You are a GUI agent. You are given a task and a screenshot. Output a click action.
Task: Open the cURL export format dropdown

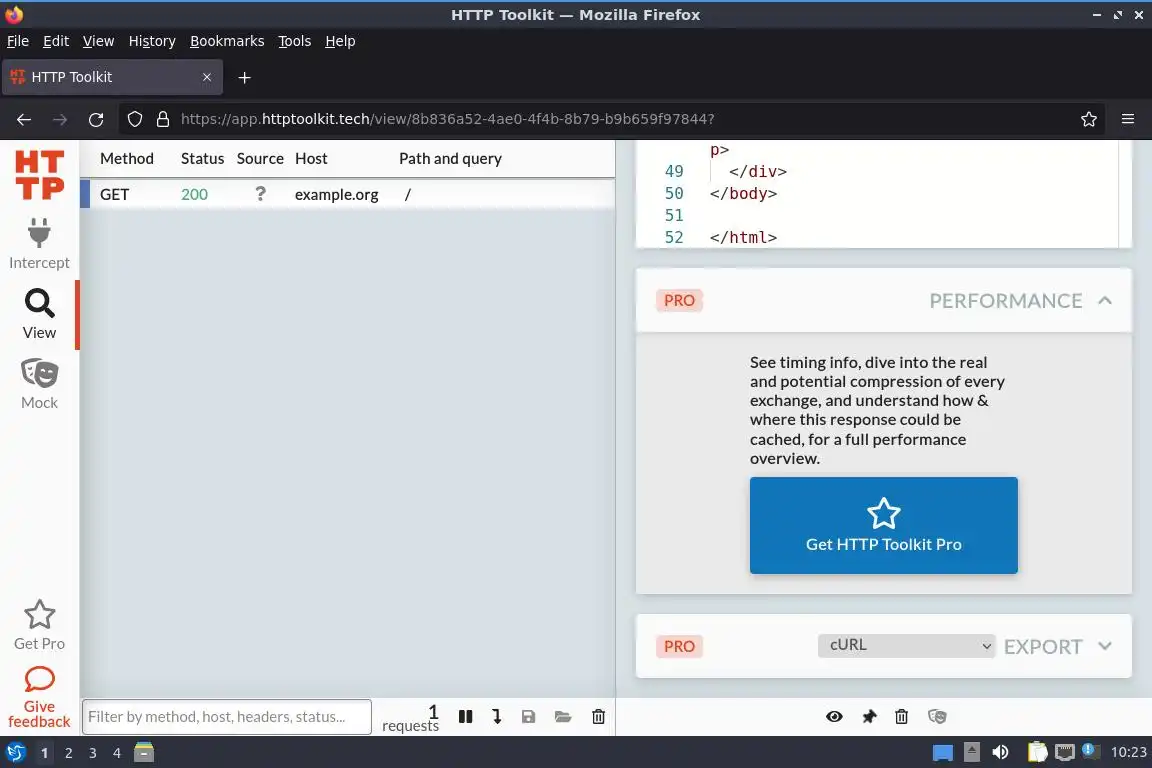[x=906, y=645]
